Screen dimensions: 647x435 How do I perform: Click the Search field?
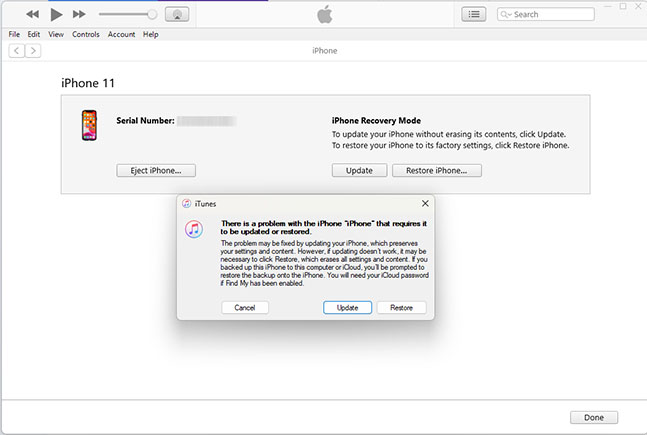545,14
